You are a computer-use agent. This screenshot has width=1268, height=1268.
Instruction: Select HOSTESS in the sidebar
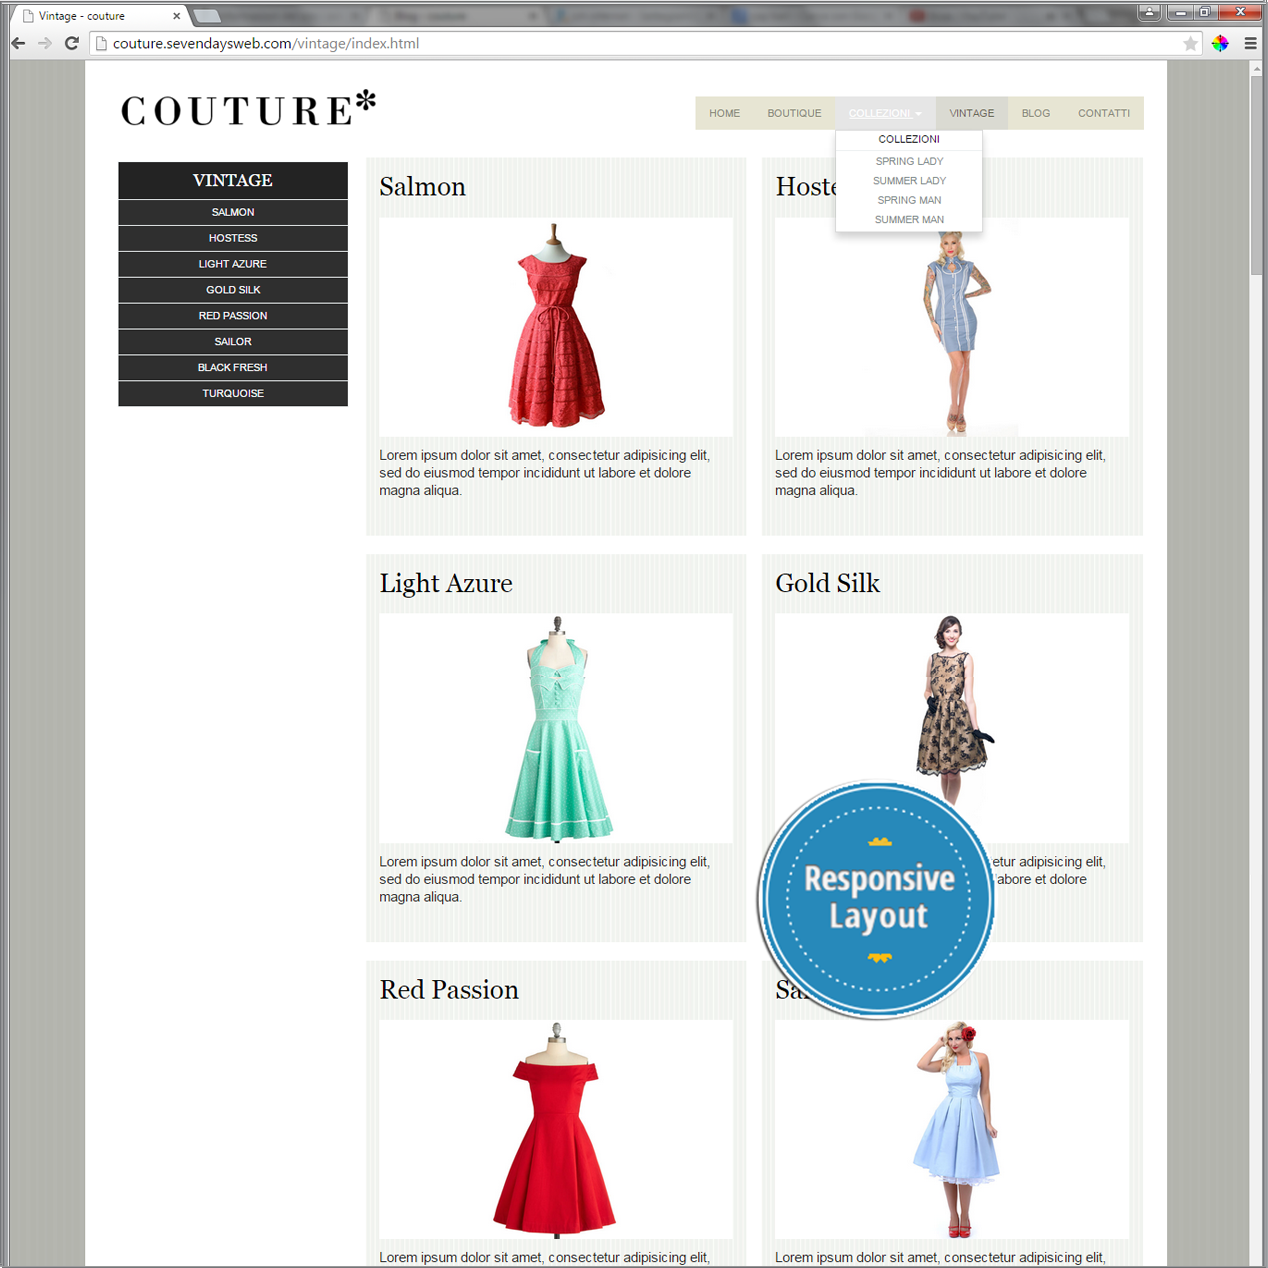233,238
